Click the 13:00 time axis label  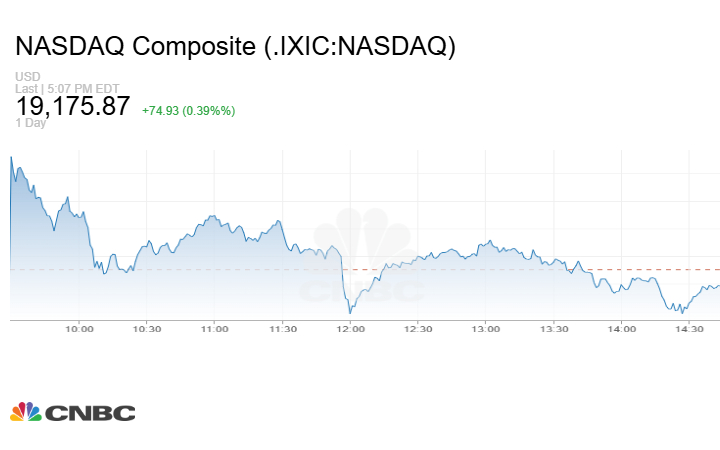click(486, 329)
